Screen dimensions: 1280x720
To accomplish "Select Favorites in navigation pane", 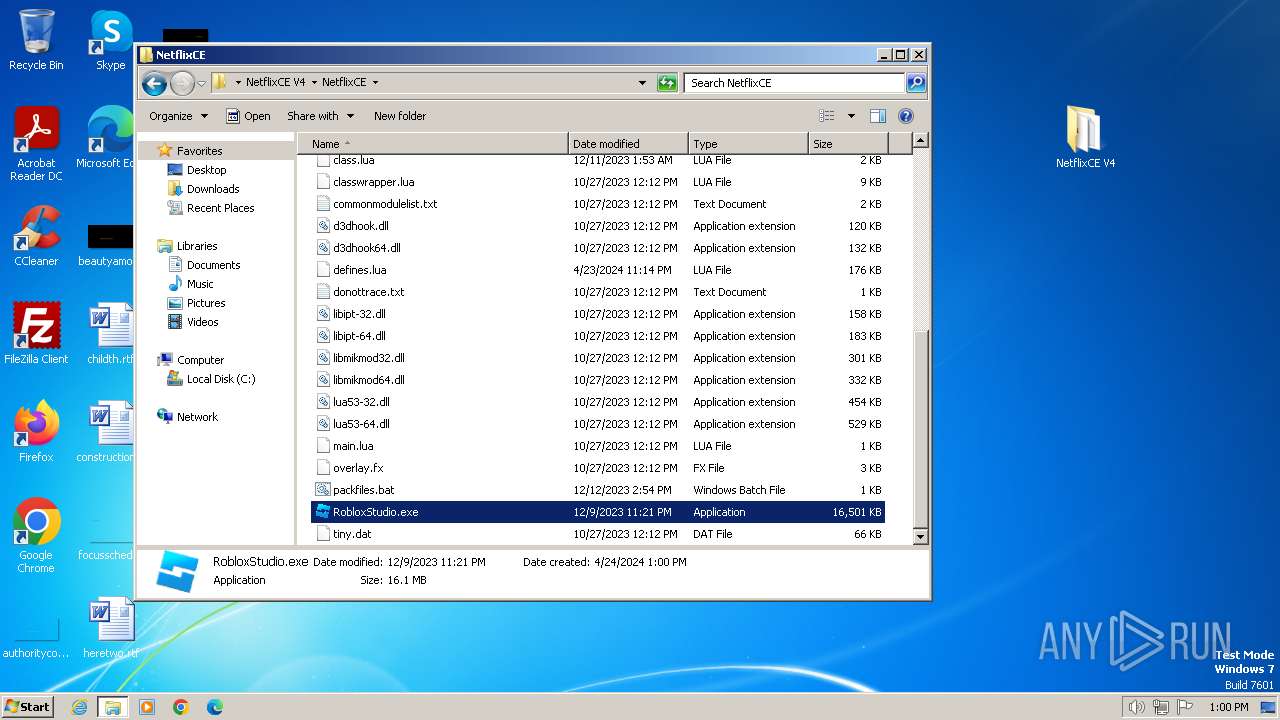I will point(199,151).
